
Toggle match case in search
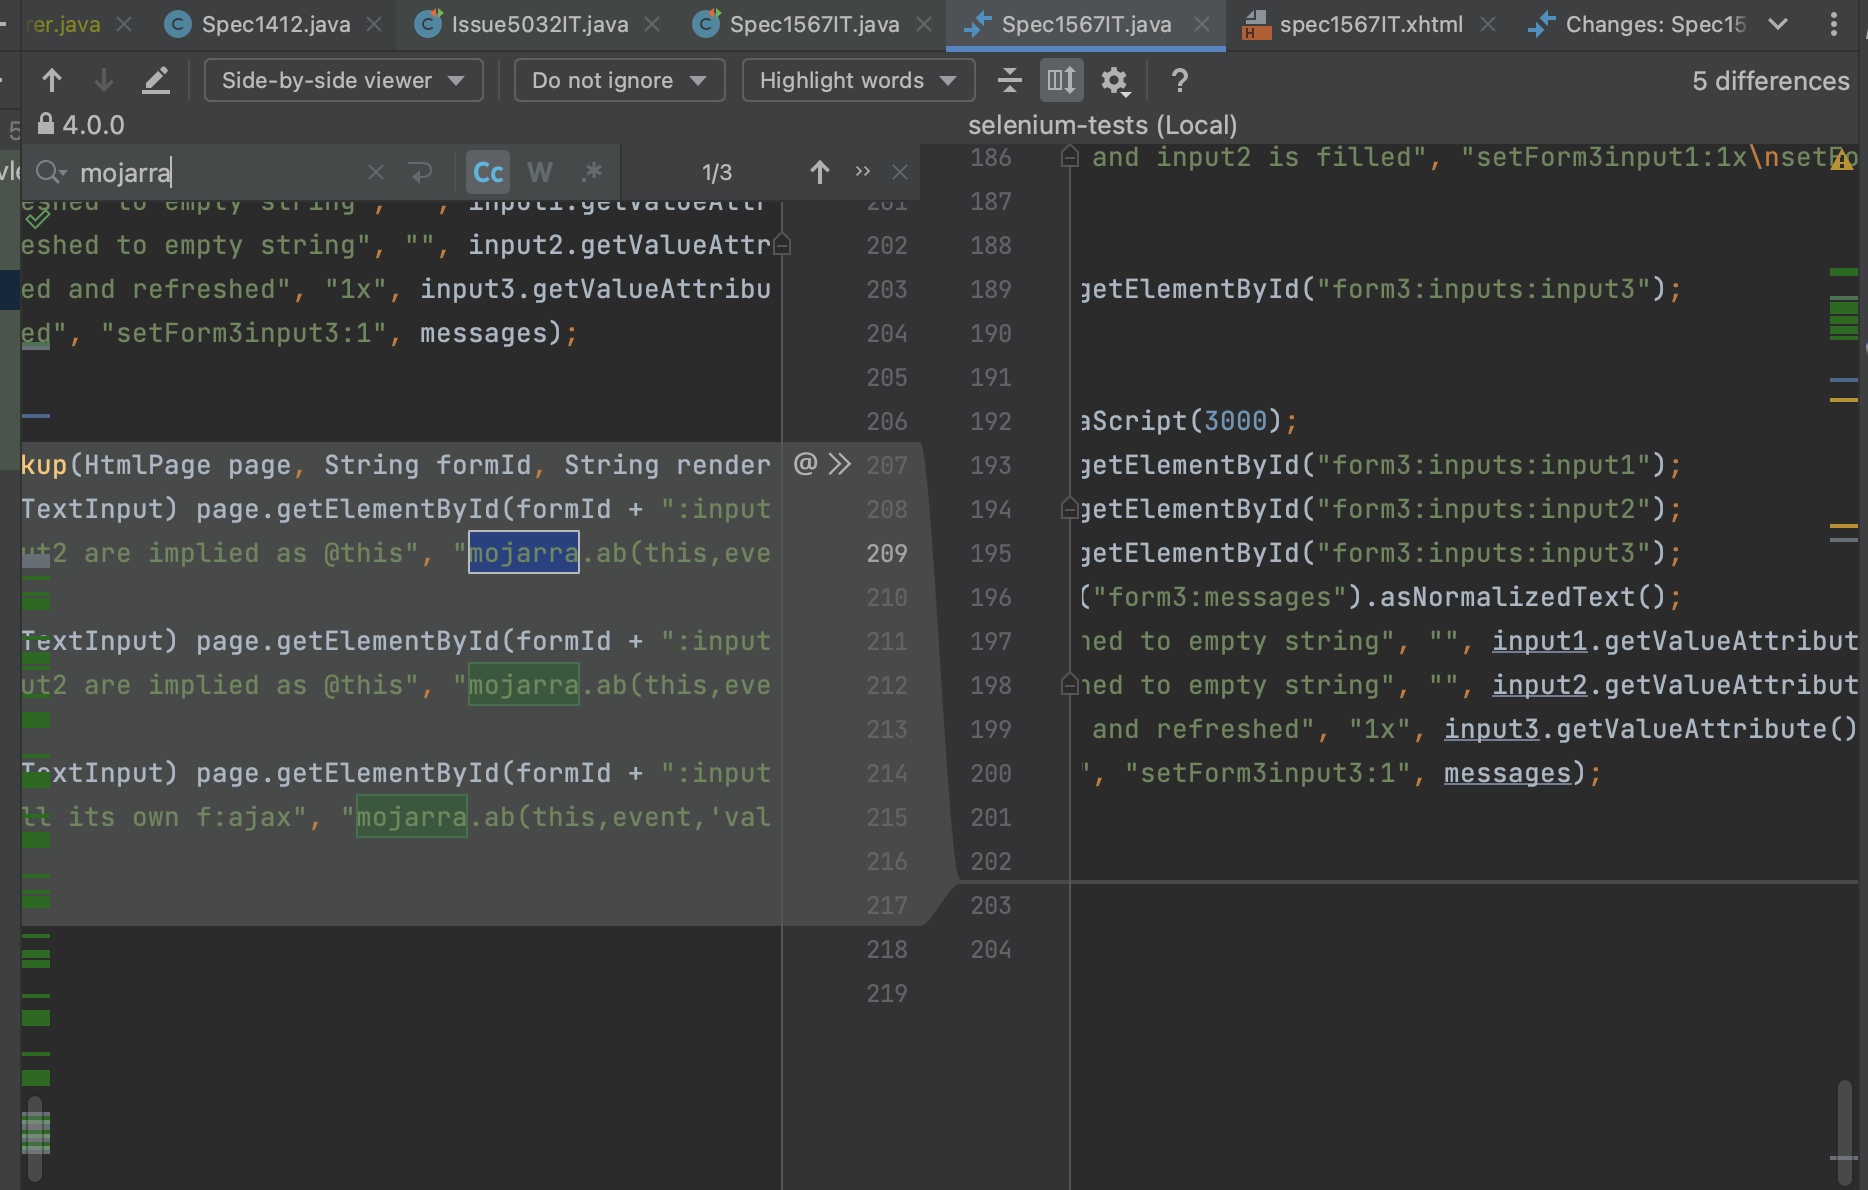pyautogui.click(x=487, y=172)
